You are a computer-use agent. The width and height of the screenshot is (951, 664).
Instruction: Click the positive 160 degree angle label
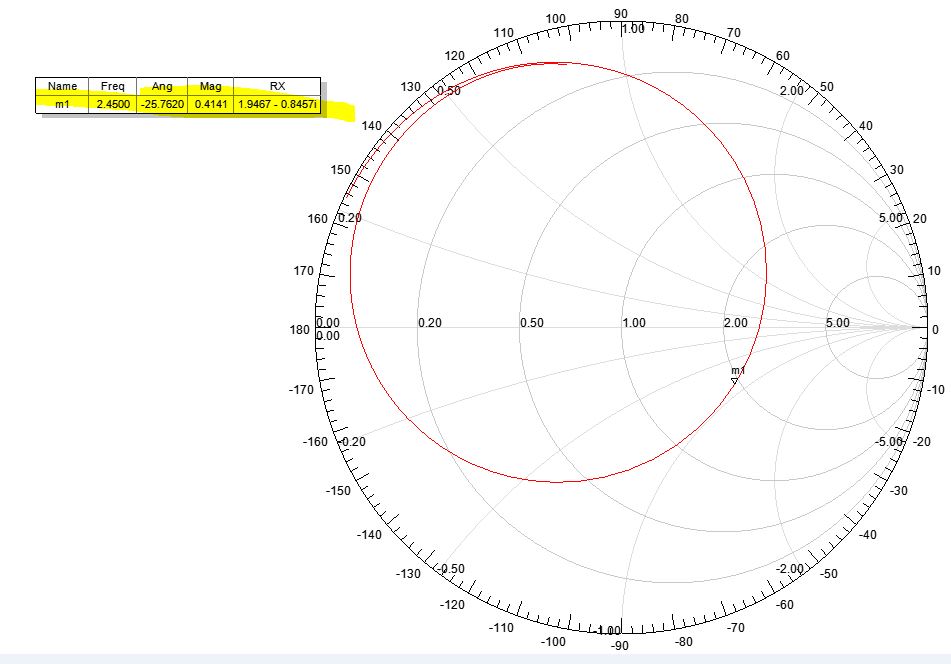(x=317, y=218)
